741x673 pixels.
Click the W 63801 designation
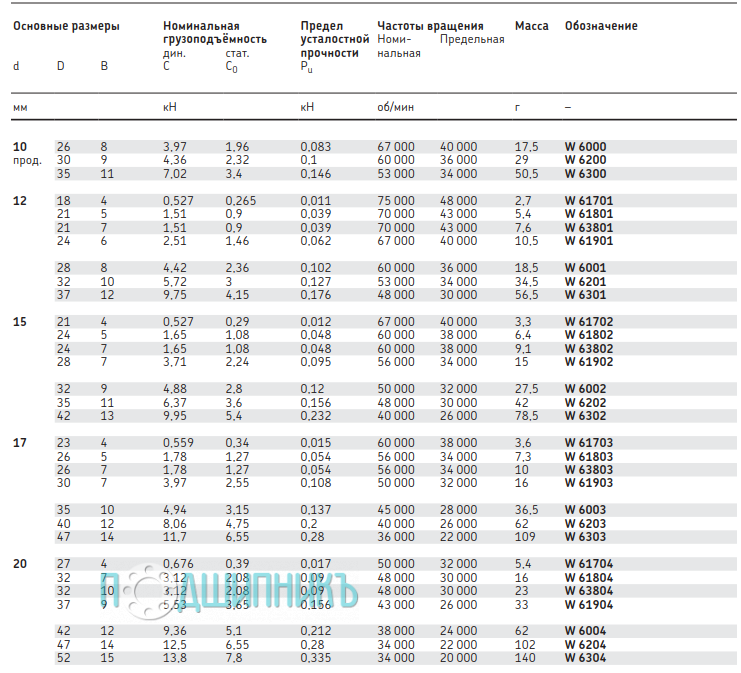point(589,228)
